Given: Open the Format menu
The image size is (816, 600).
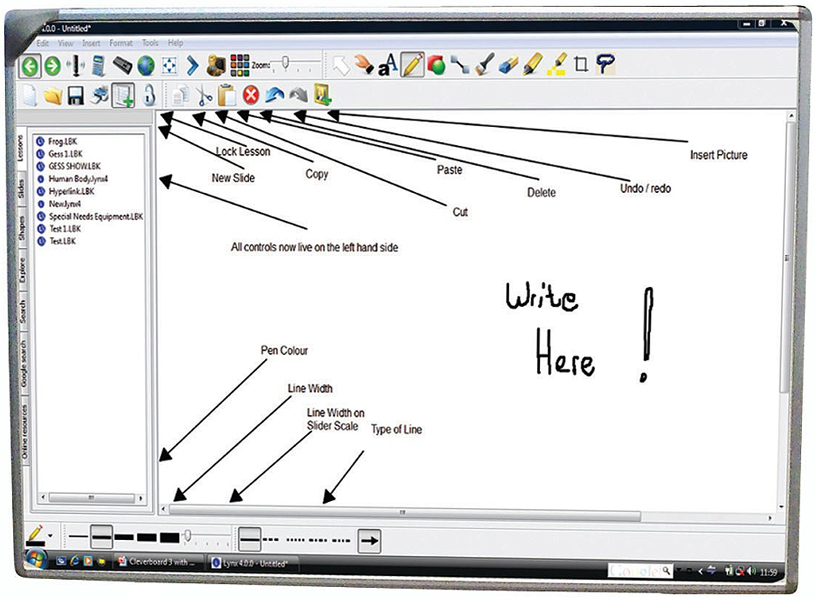Looking at the screenshot, I should pos(120,44).
